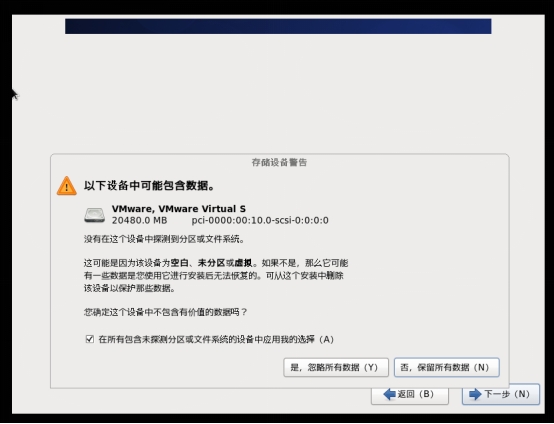Viewport: 554px width, 424px height.
Task: Click the question 您确定这个设备中不包含有价值的数据吗
Action: coord(165,312)
